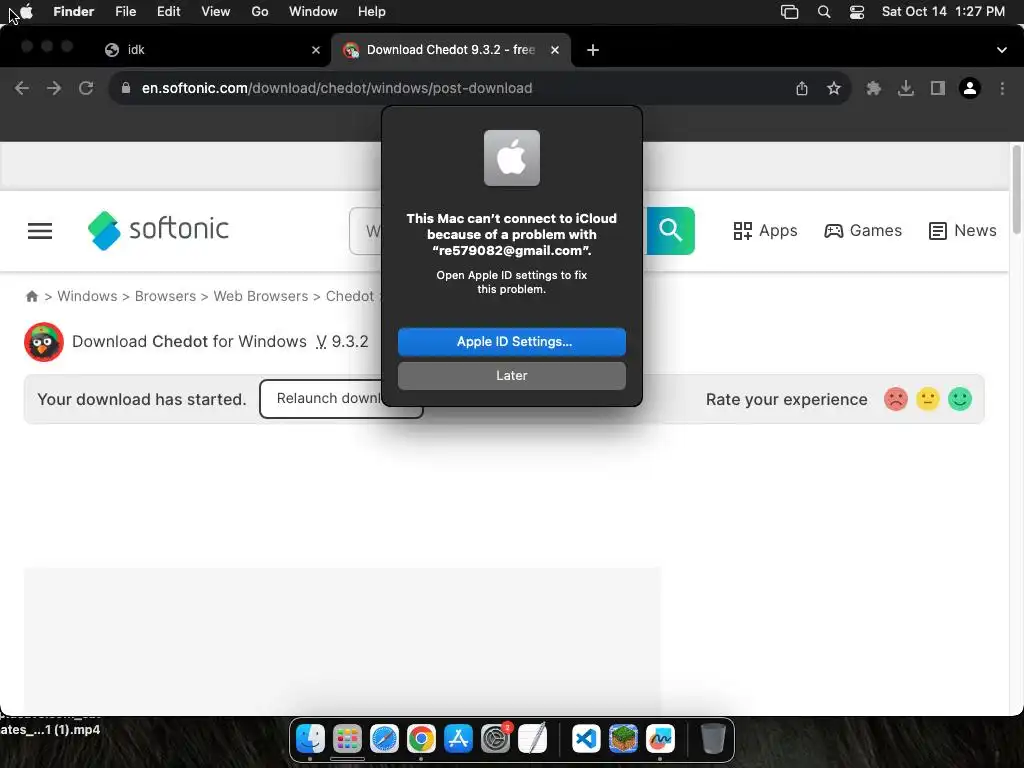
Task: Open the Web Browsers breadcrumb
Action: [261, 296]
